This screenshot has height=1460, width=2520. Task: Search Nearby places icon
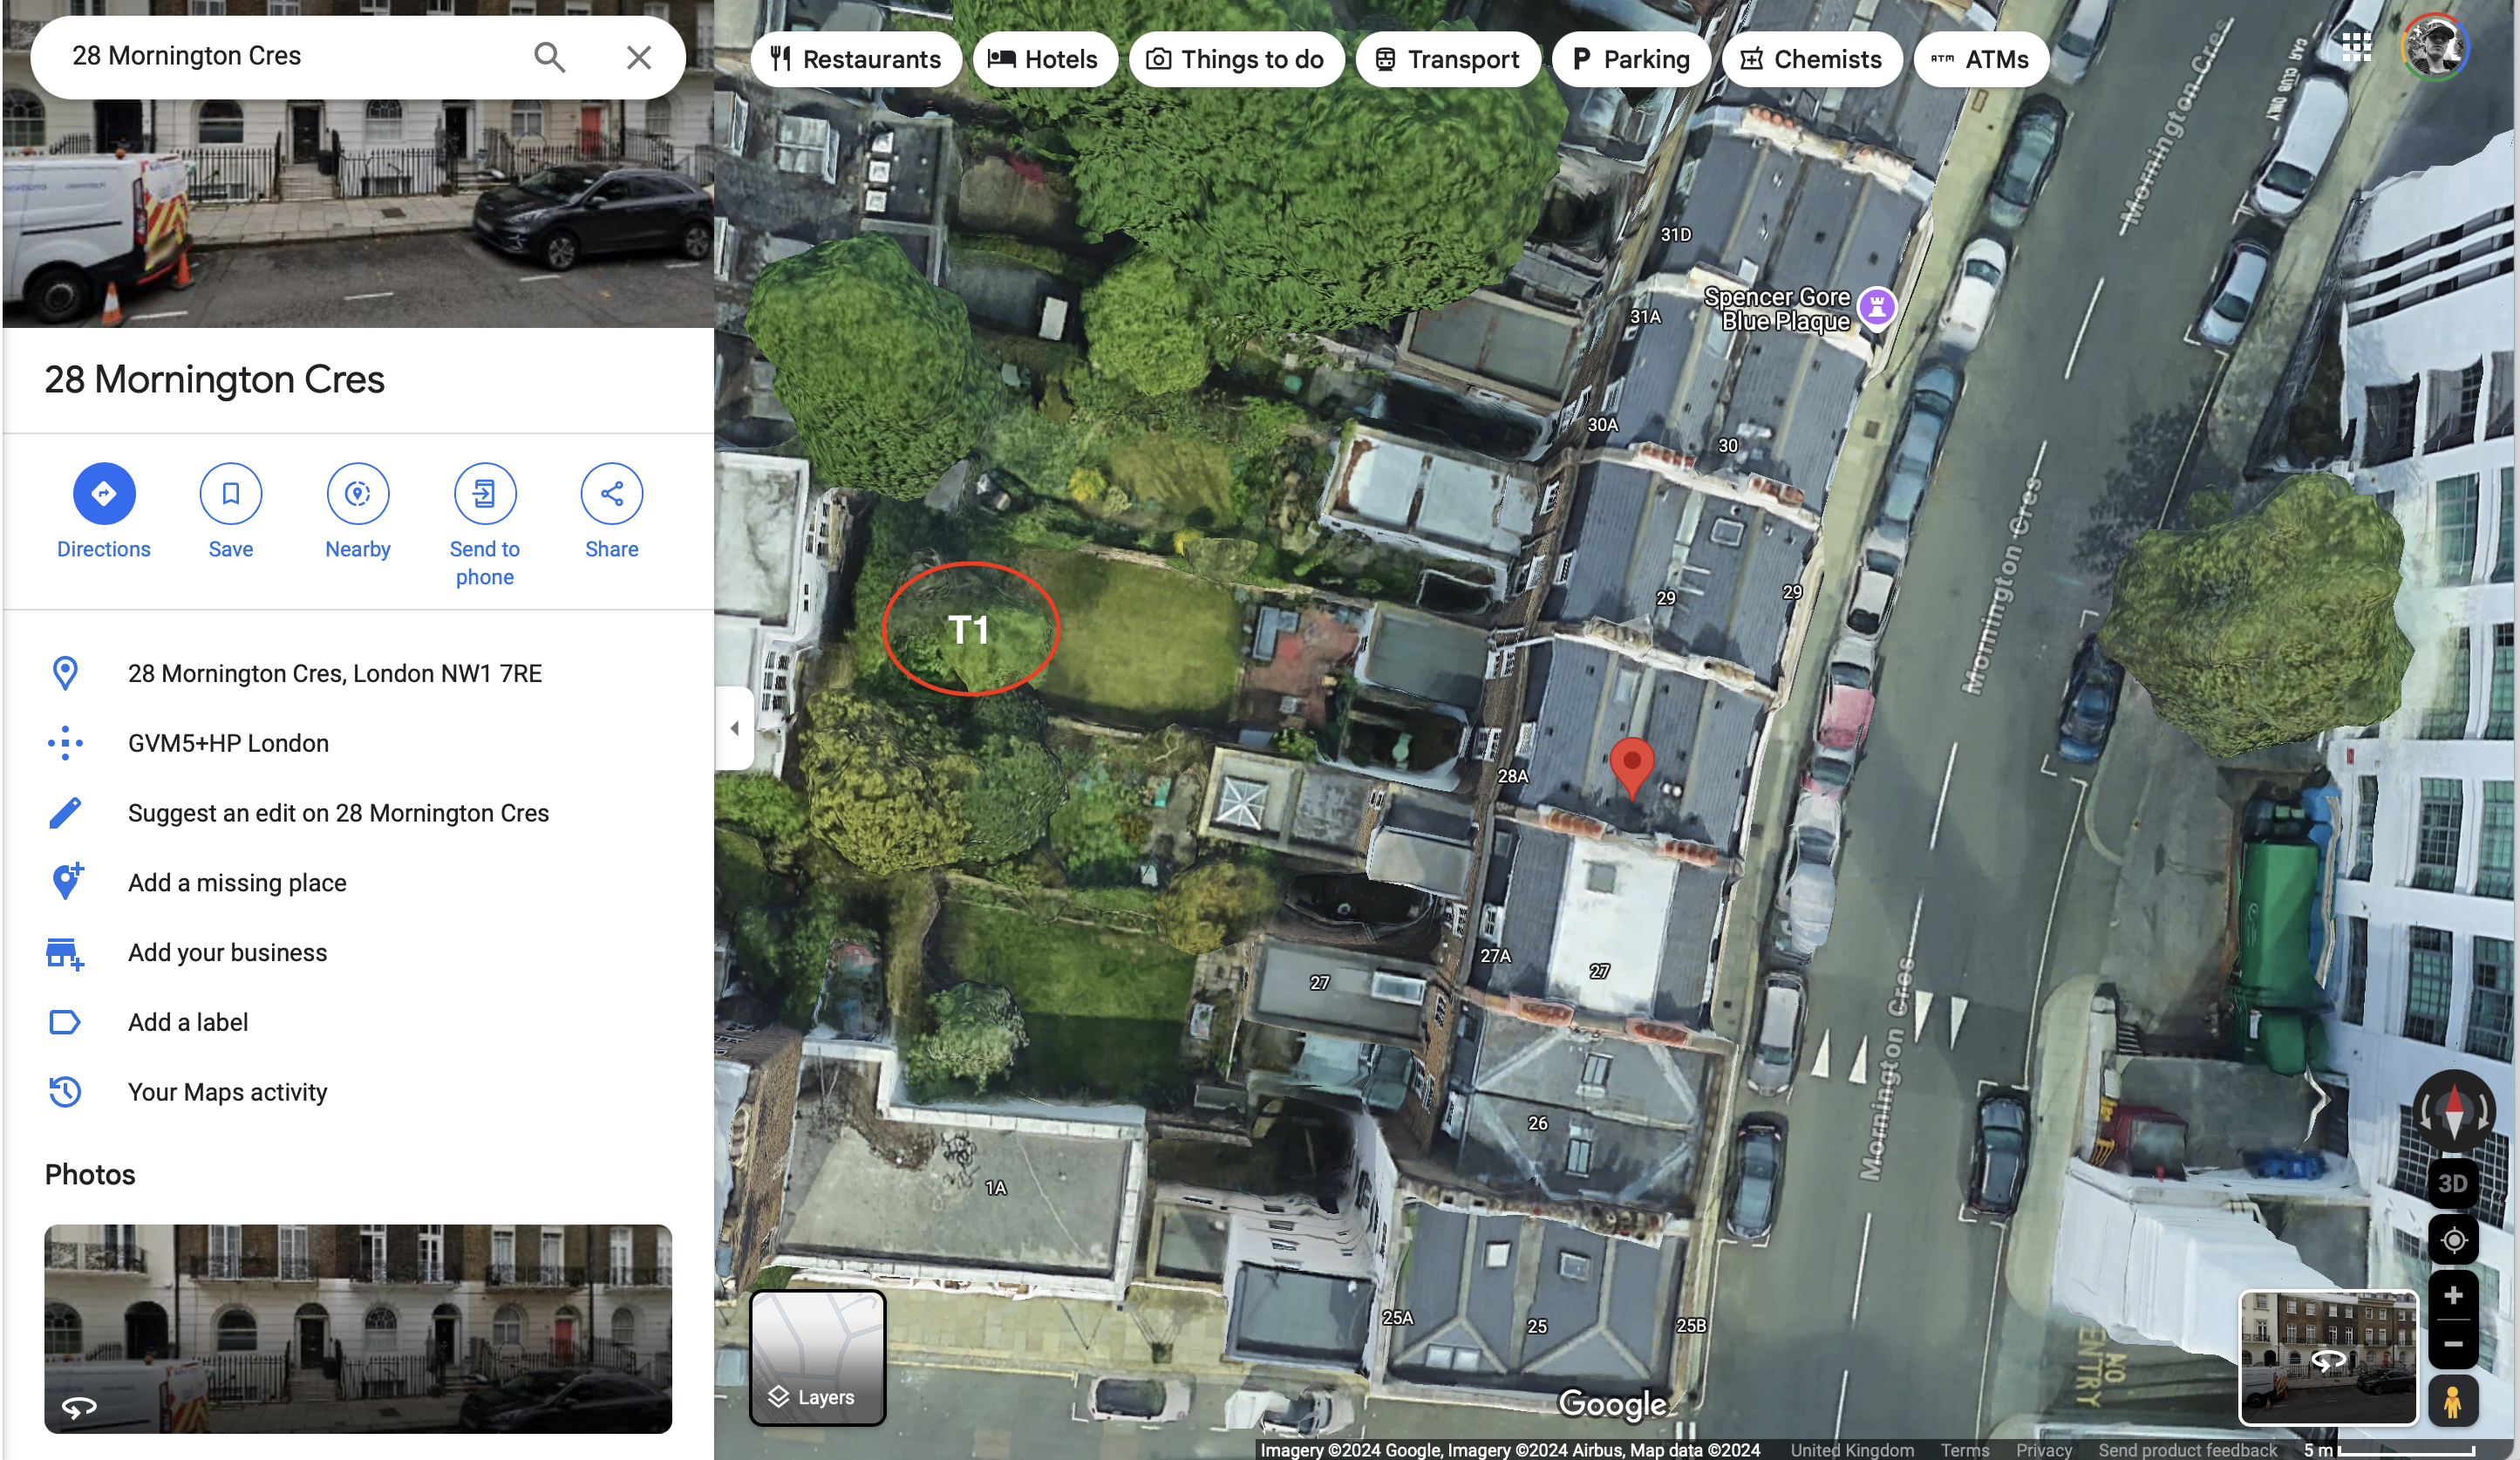pyautogui.click(x=358, y=493)
